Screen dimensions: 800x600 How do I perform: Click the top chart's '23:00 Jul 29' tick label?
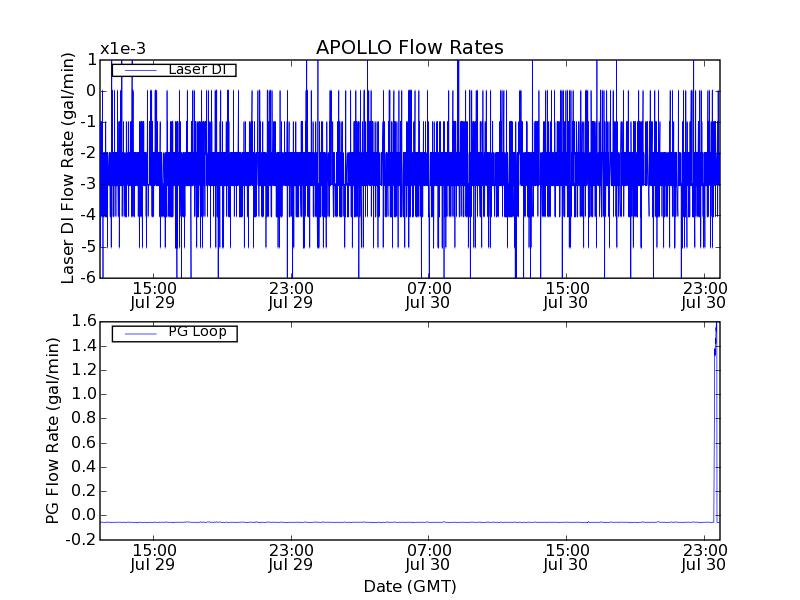(x=291, y=295)
